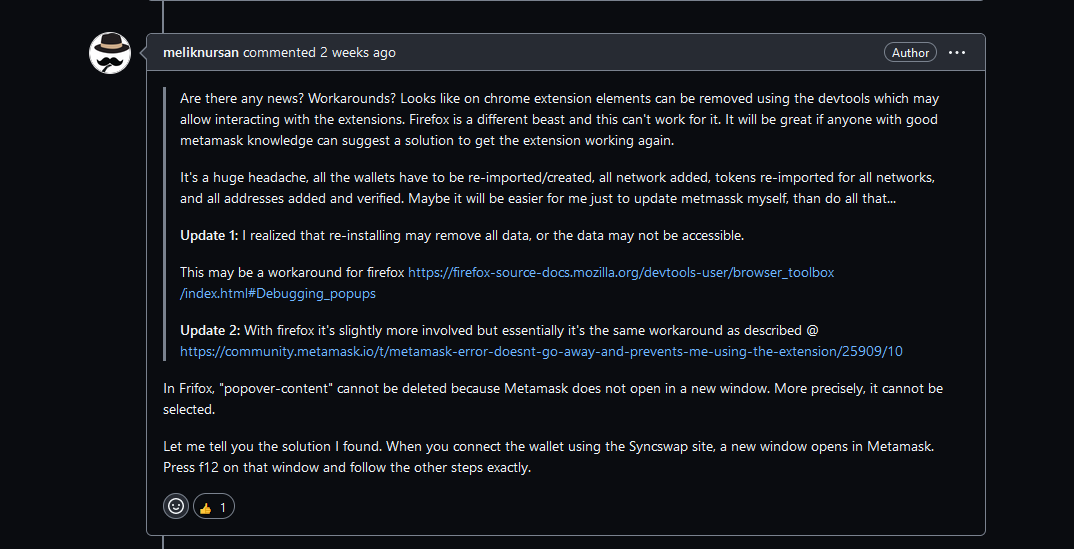Open the "2 weeks ago" timestamp permalink
1074x549 pixels.
[x=358, y=53]
